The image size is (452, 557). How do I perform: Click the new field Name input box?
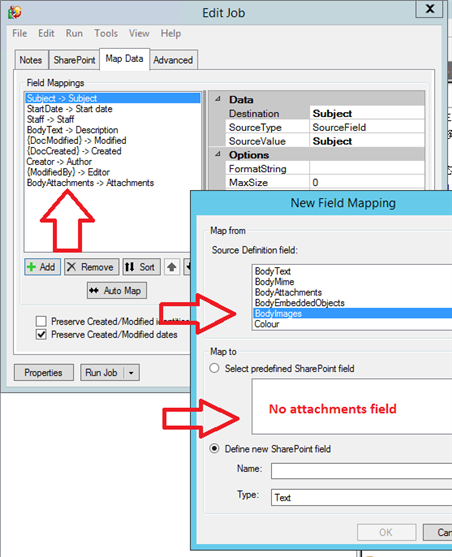coord(361,471)
